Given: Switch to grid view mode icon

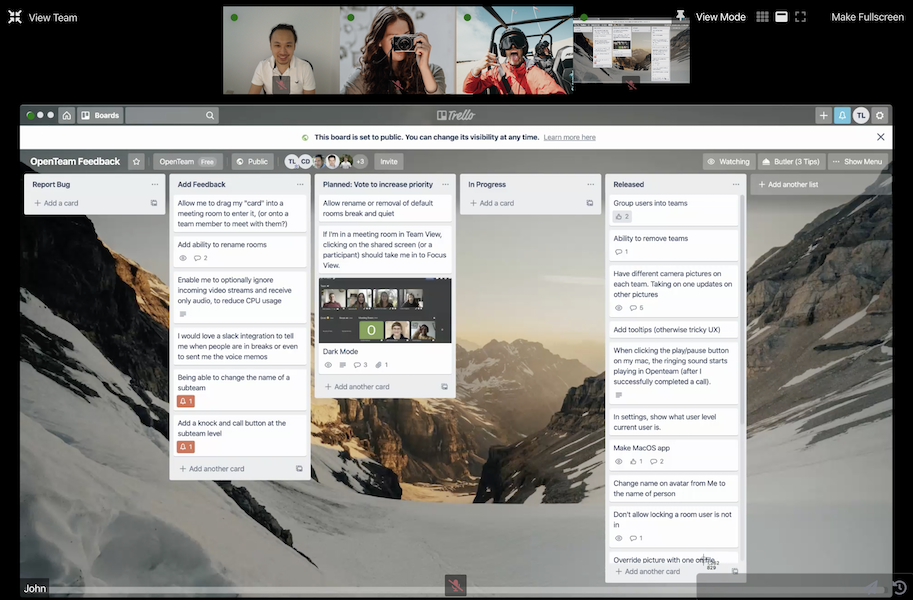Looking at the screenshot, I should [x=762, y=17].
